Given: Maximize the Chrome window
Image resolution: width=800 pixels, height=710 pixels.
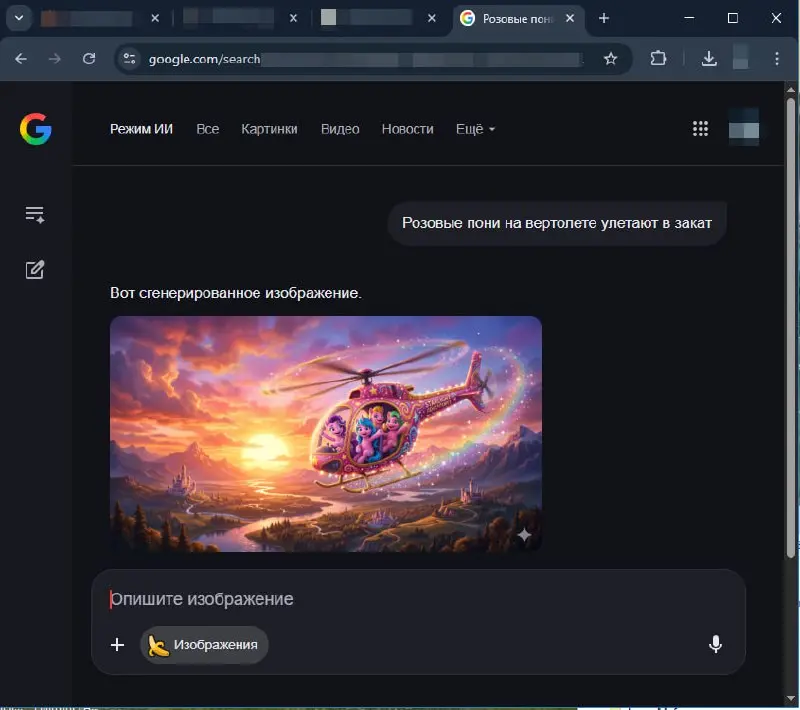Looking at the screenshot, I should [733, 18].
